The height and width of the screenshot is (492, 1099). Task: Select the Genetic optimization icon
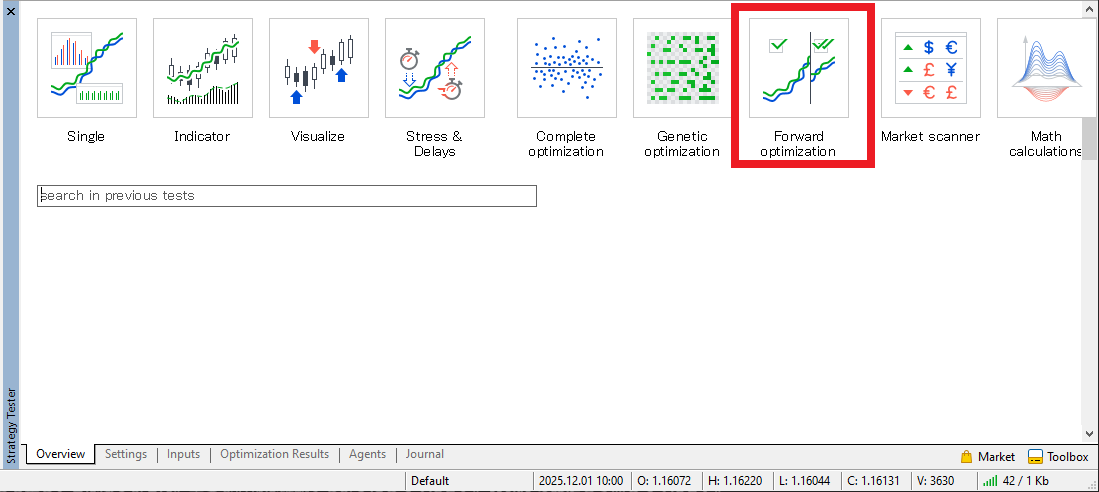(683, 68)
